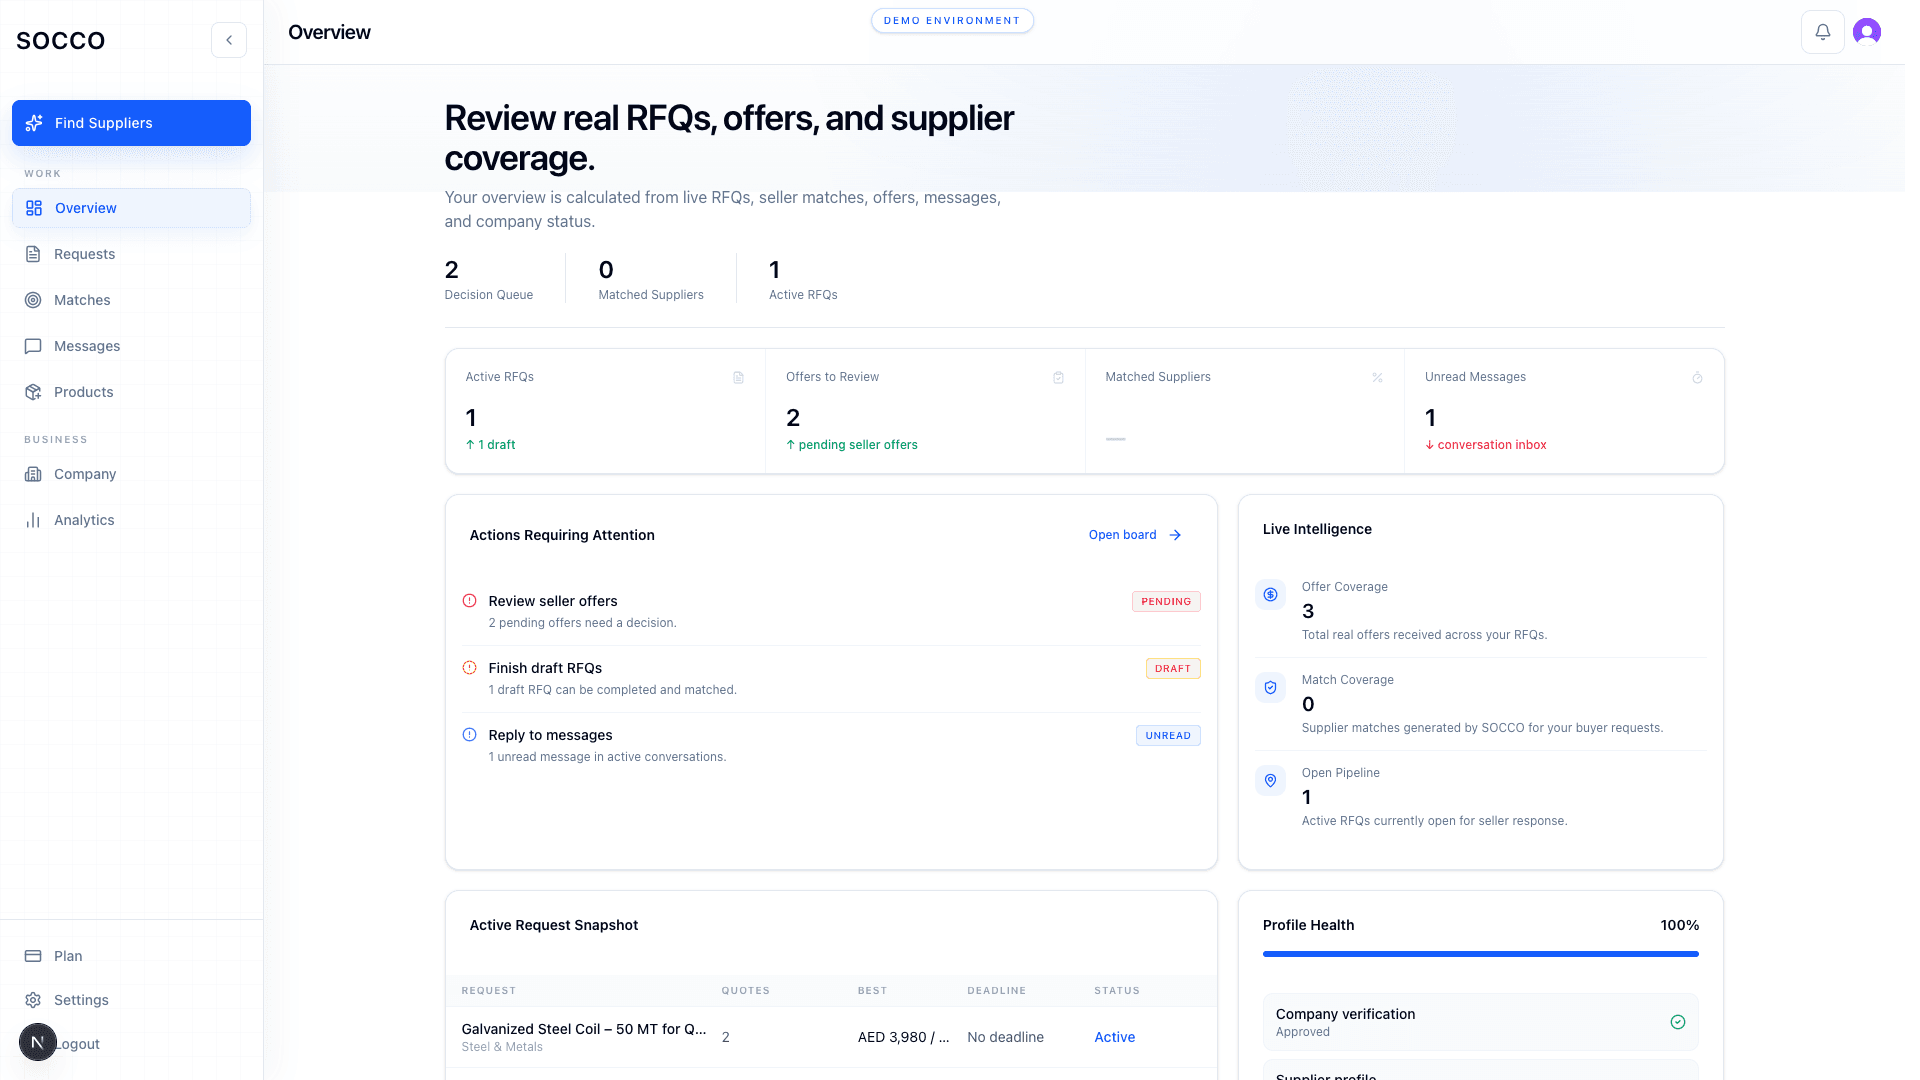Click the round N badge

tap(38, 1042)
